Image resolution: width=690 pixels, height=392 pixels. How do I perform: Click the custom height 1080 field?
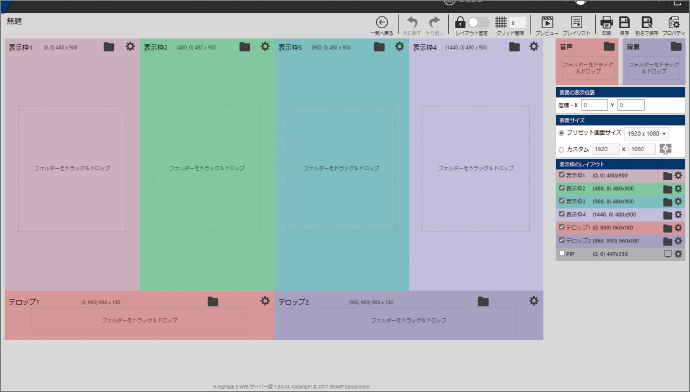642,149
